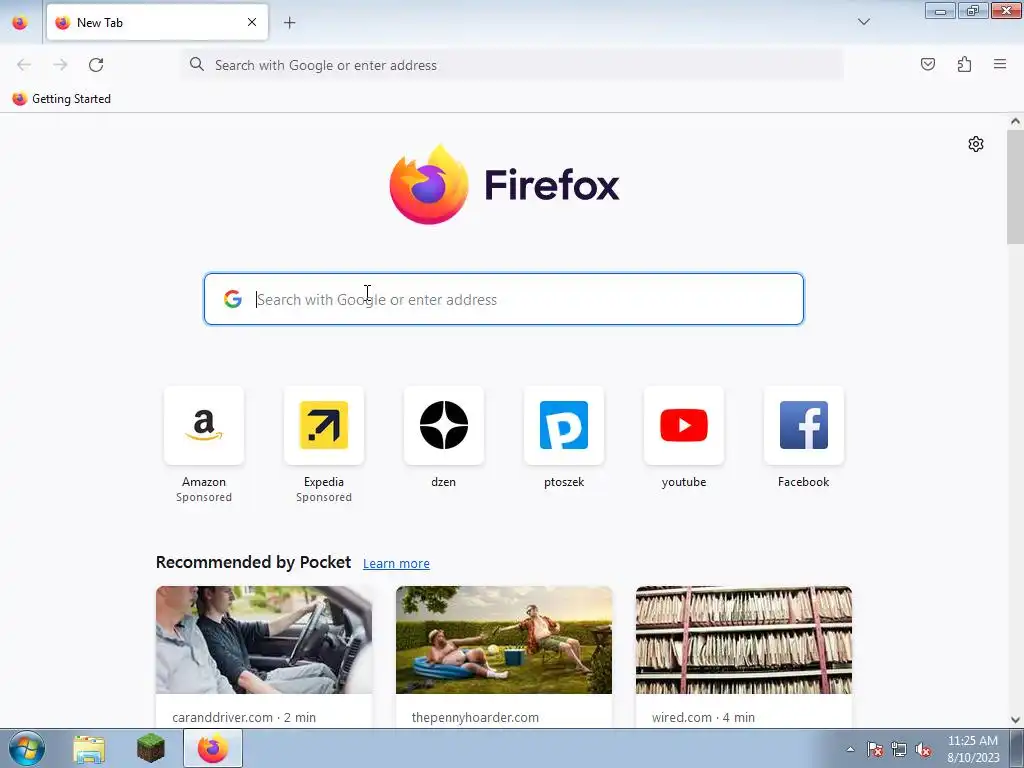The image size is (1024, 768).
Task: Open the Extensions puzzle icon
Action: [965, 64]
